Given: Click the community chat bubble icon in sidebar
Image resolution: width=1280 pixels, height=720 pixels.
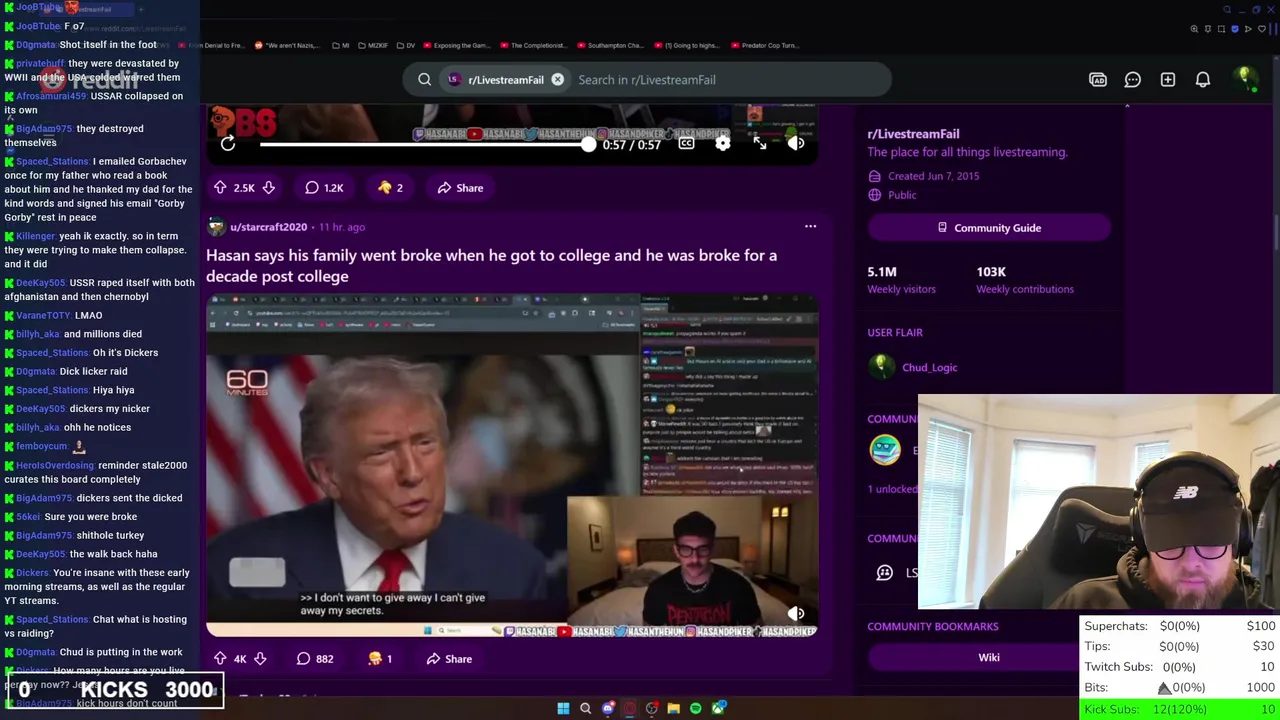Looking at the screenshot, I should pos(884,573).
